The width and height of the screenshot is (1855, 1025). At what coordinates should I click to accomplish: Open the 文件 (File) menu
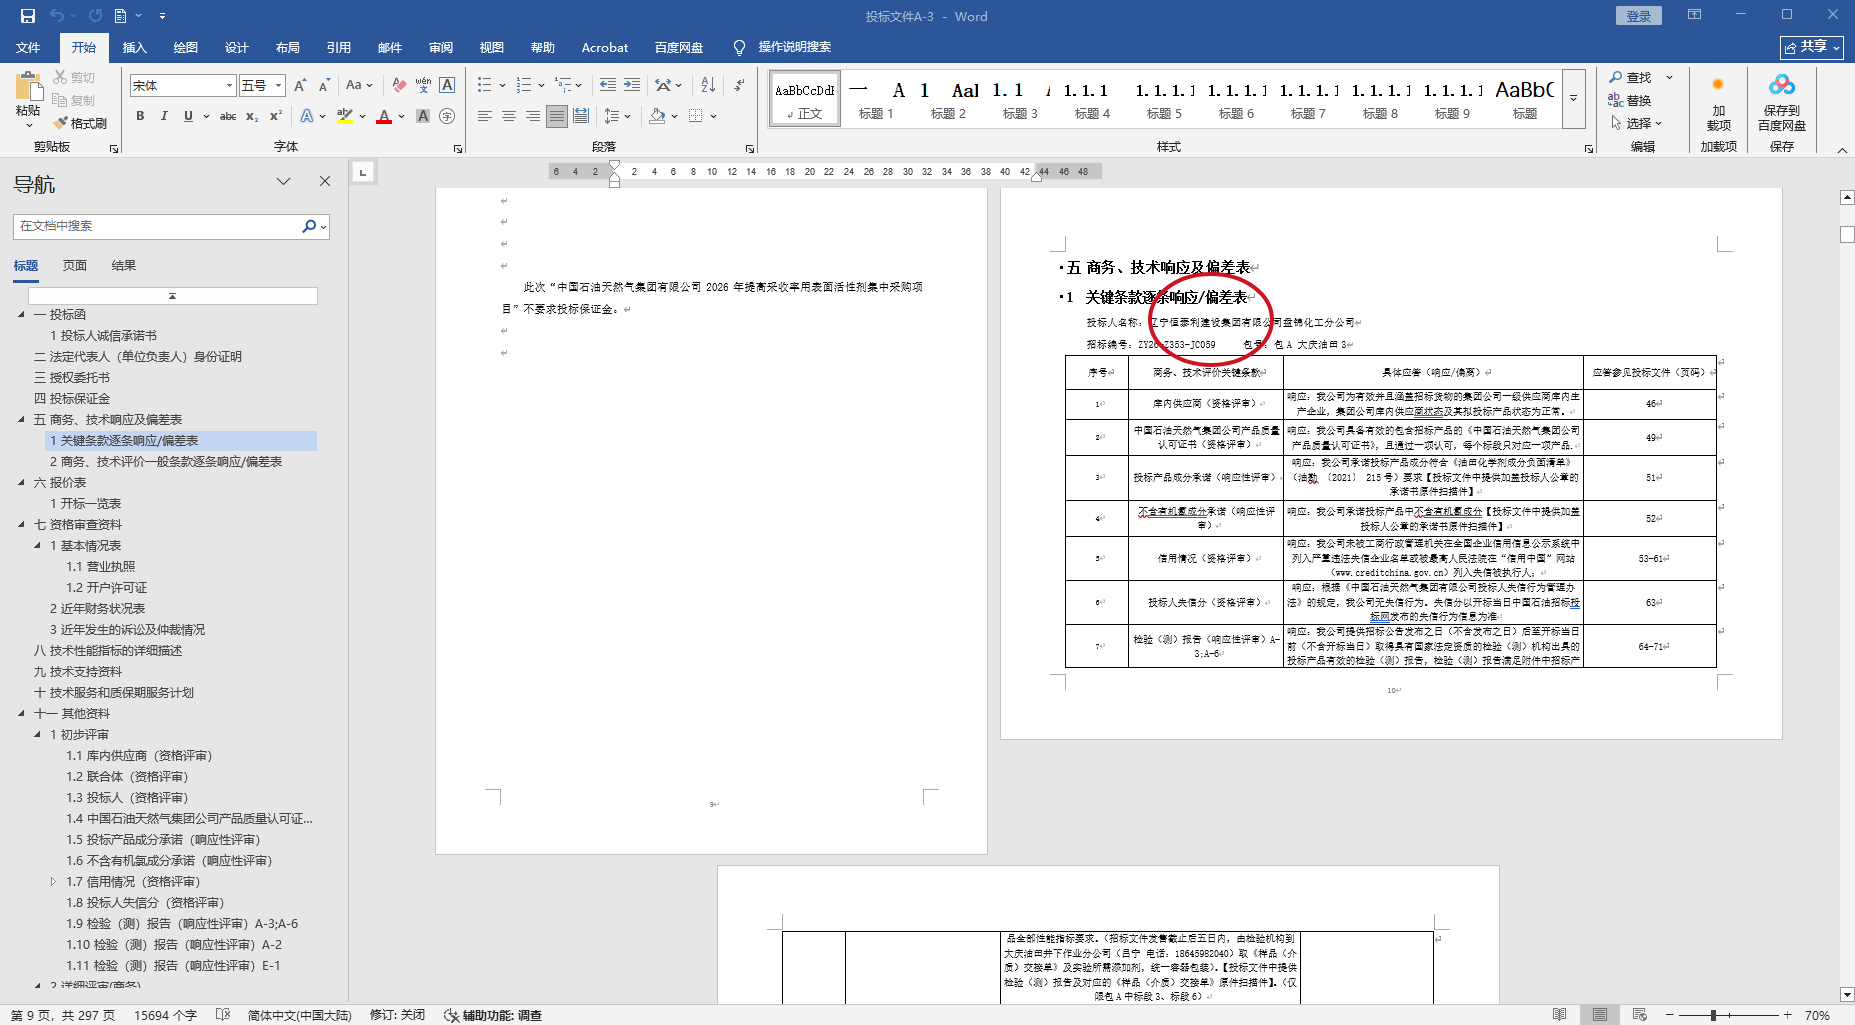(x=28, y=47)
